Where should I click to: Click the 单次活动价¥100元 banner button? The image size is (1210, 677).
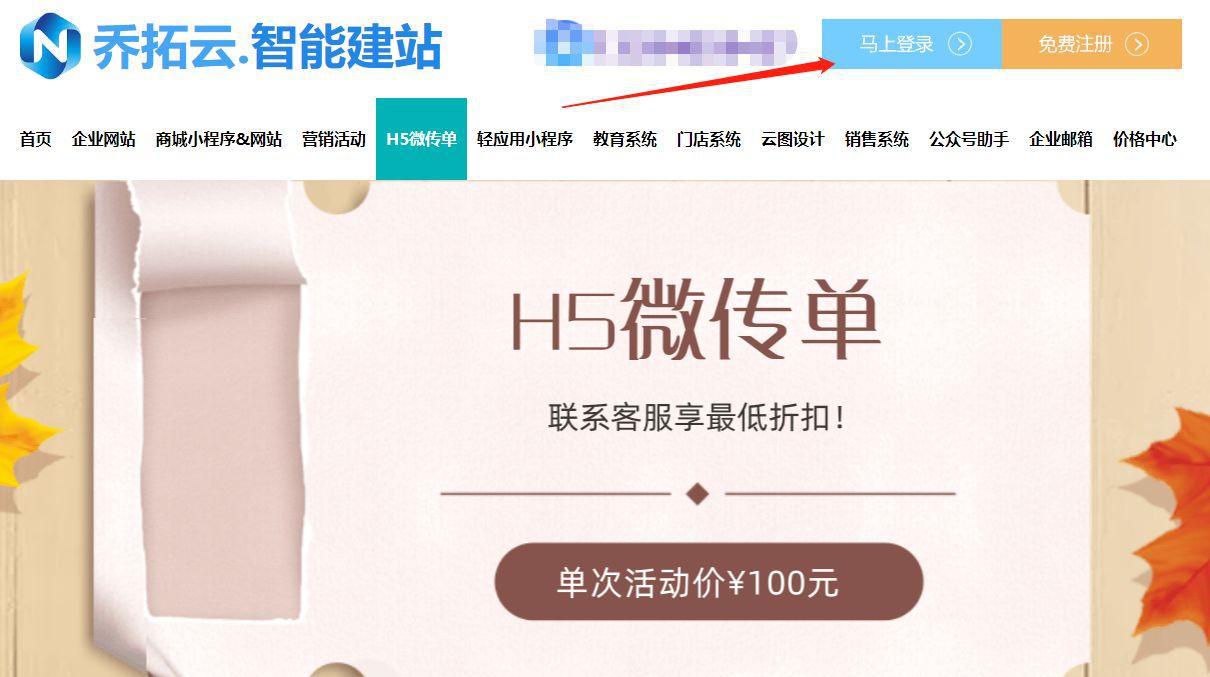click(709, 582)
